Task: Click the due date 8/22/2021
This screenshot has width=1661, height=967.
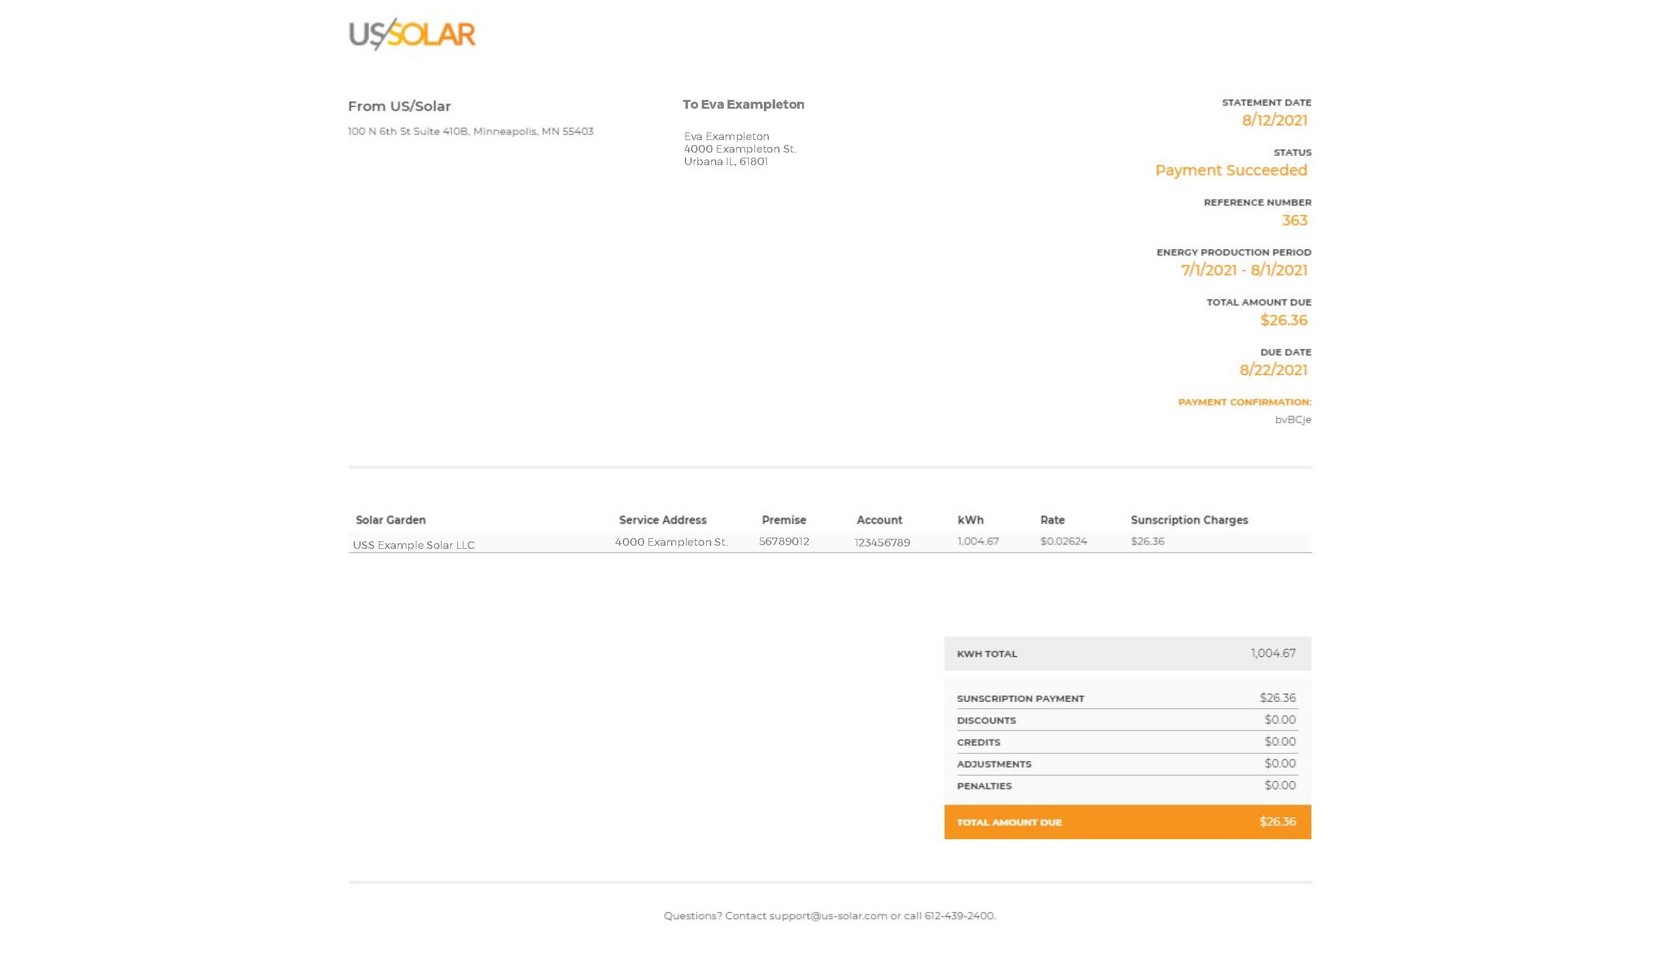Action: coord(1272,371)
